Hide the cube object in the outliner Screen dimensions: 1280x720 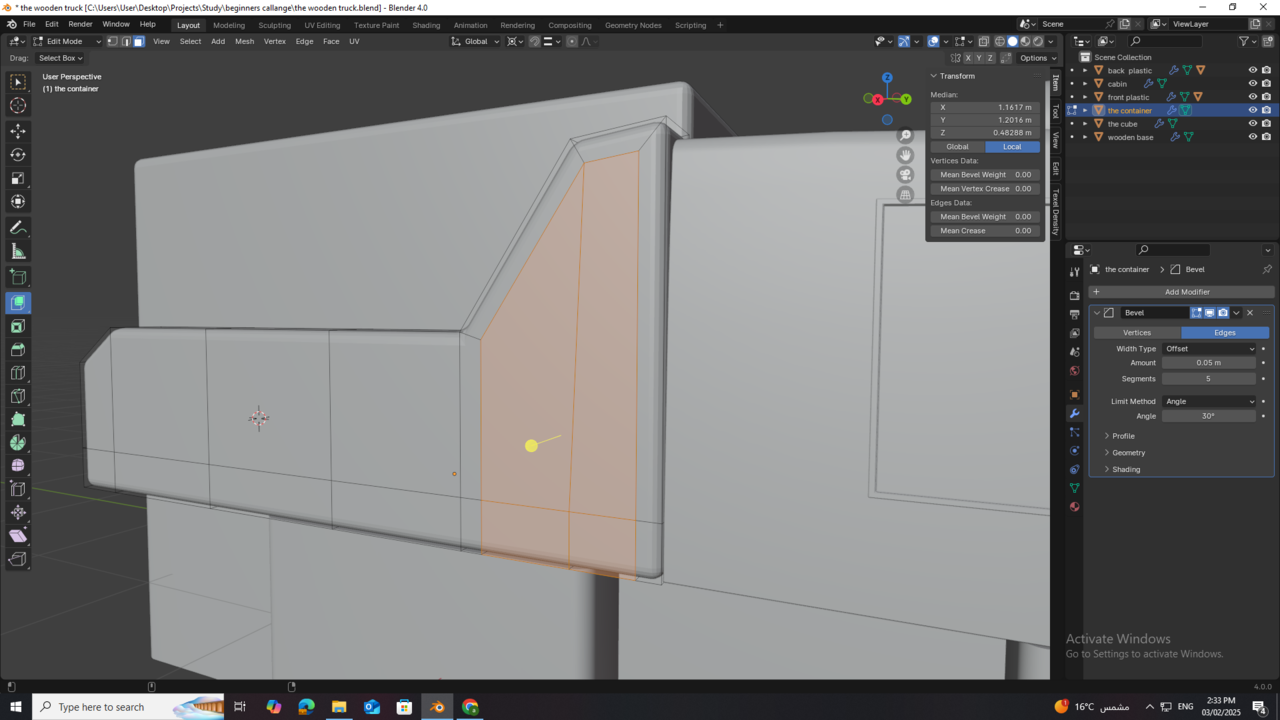[1253, 123]
